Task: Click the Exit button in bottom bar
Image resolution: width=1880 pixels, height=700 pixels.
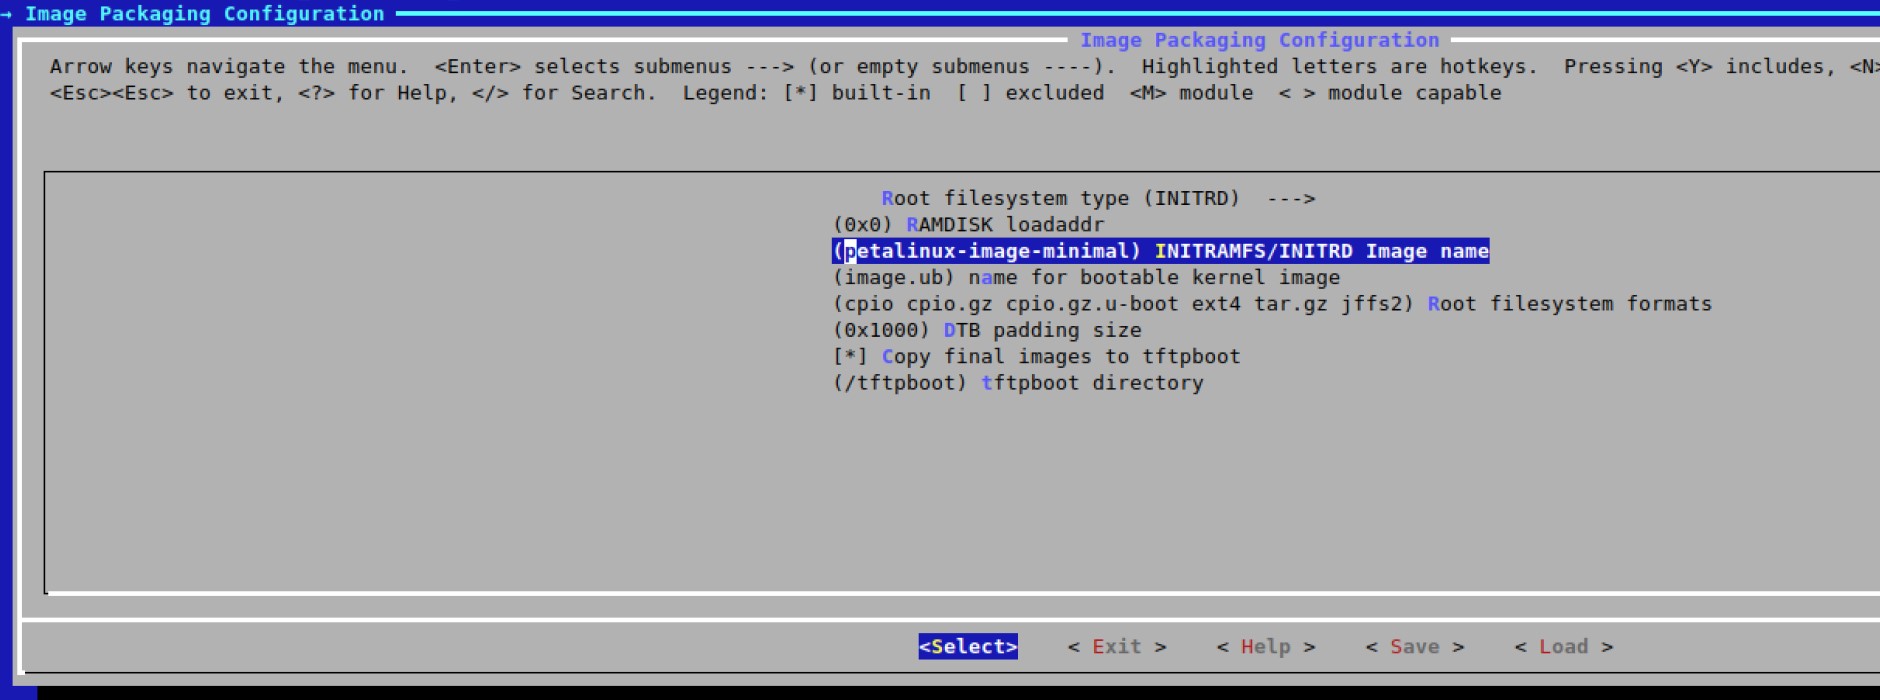Action: point(1116,647)
